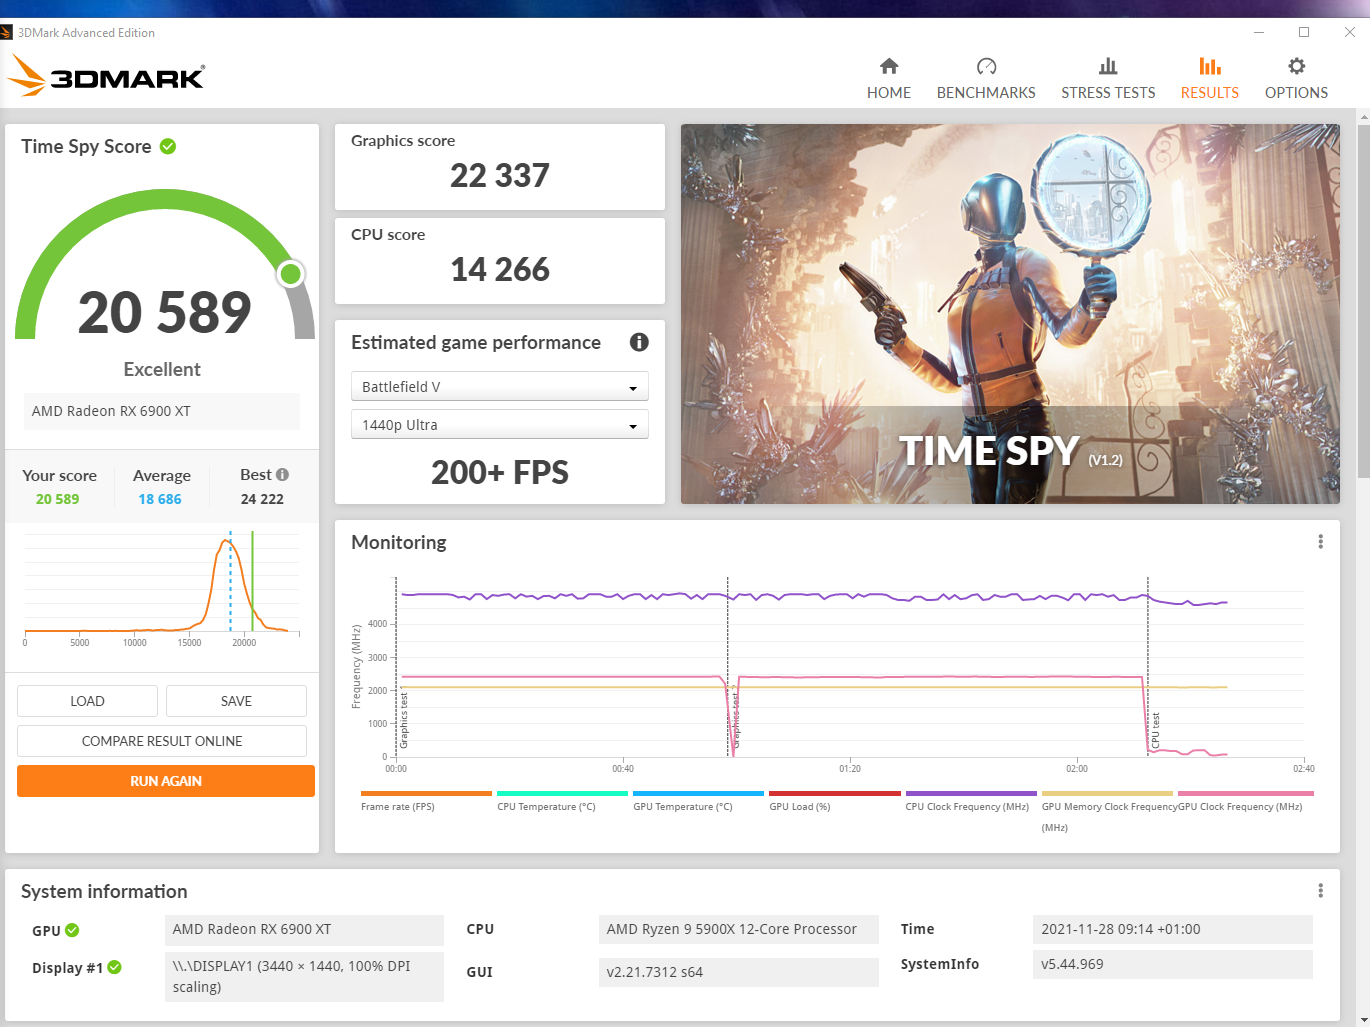Click the GUI version v2.21.7312 s64

coord(738,972)
